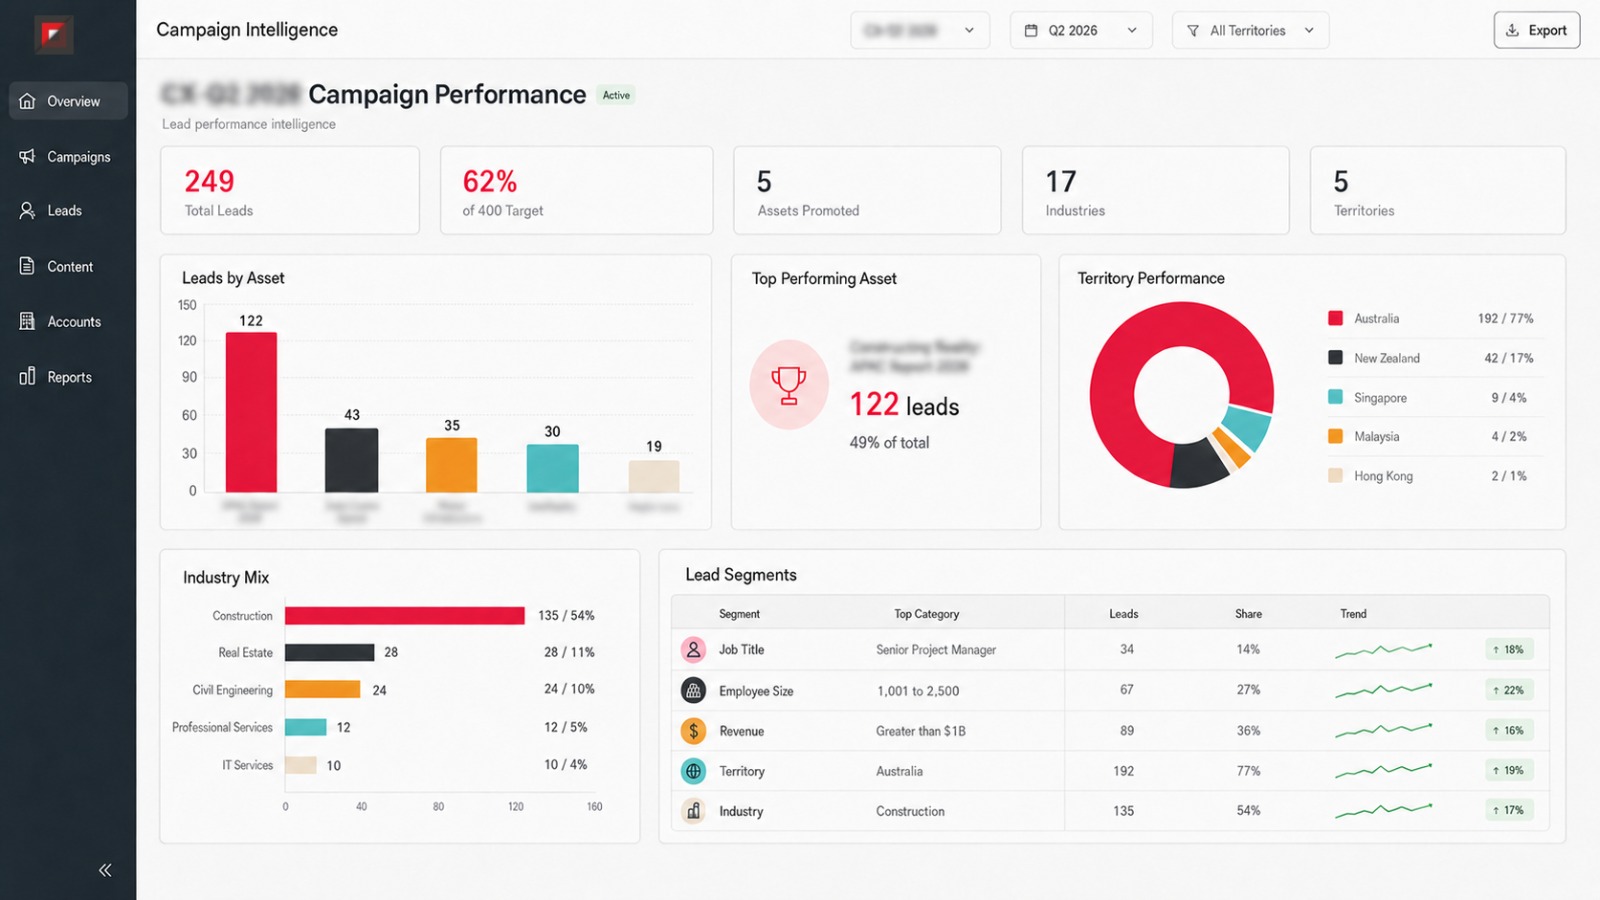Click the teal 30 bar in Leads by Asset
This screenshot has height=900, width=1600.
(x=552, y=468)
